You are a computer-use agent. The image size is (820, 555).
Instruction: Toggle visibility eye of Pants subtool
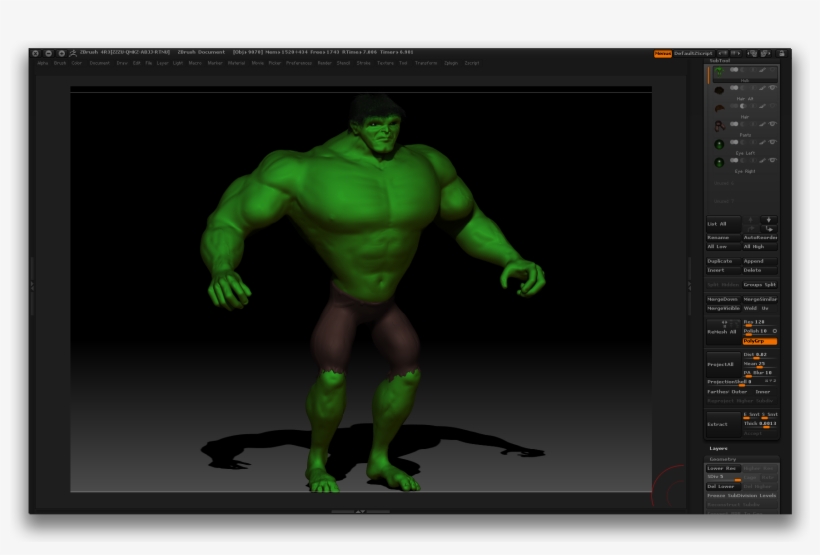pyautogui.click(x=772, y=124)
